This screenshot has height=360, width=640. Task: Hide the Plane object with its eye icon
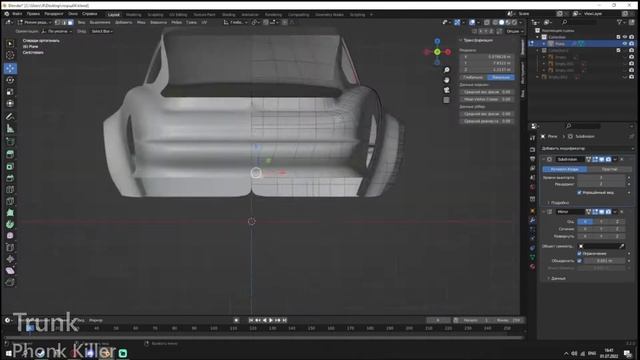[624, 43]
